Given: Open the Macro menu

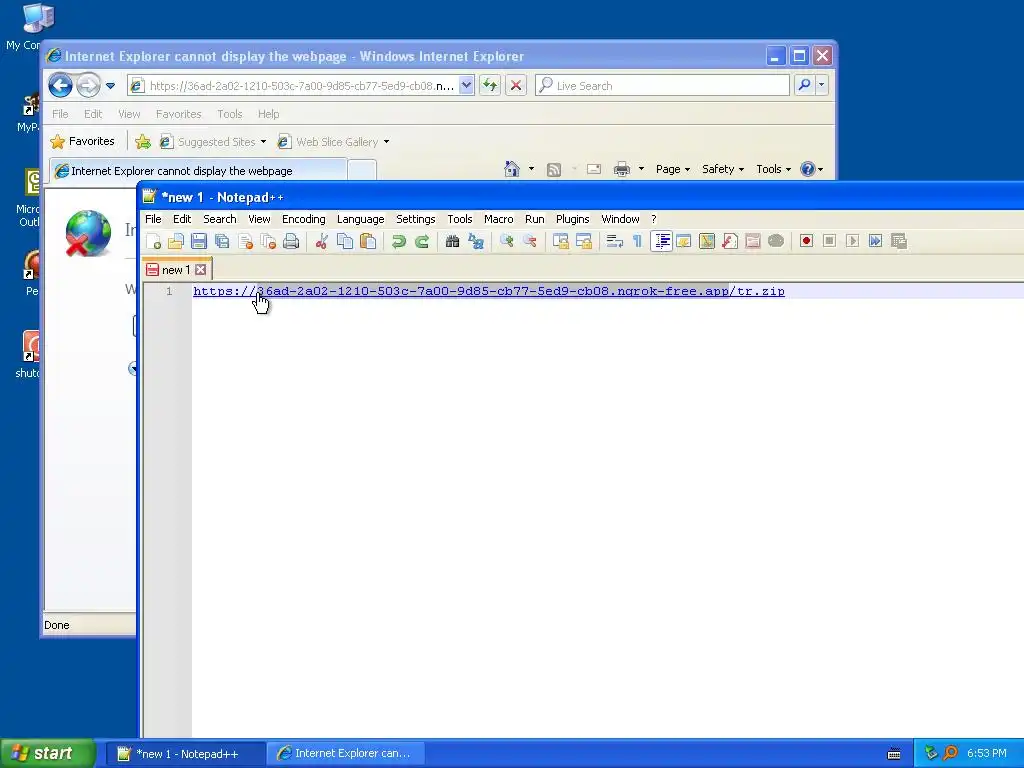Looking at the screenshot, I should click(498, 219).
